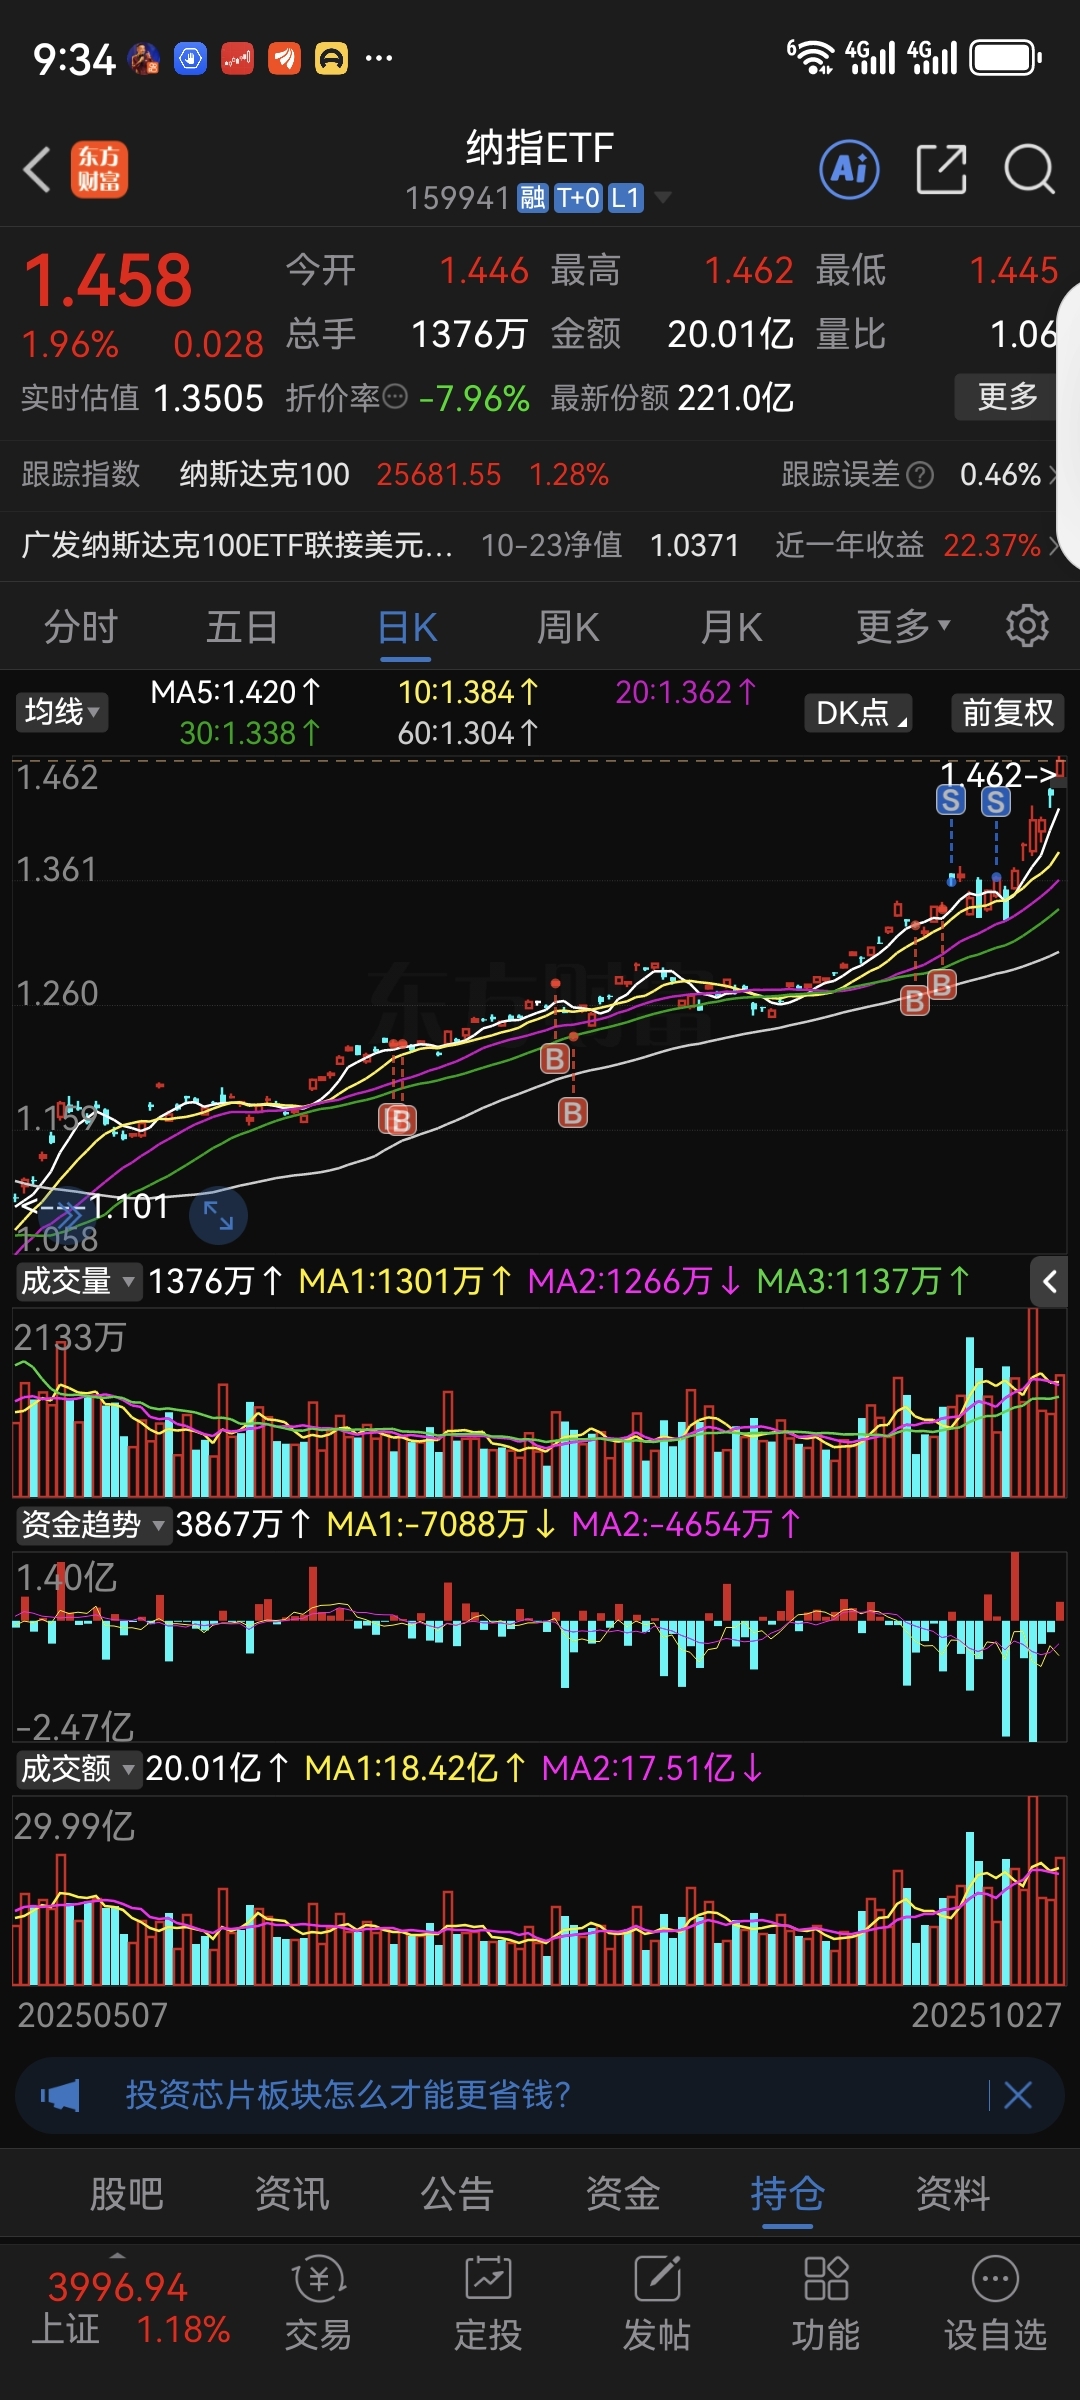
Task: Open the 功能 functions icon
Action: [x=826, y=2304]
